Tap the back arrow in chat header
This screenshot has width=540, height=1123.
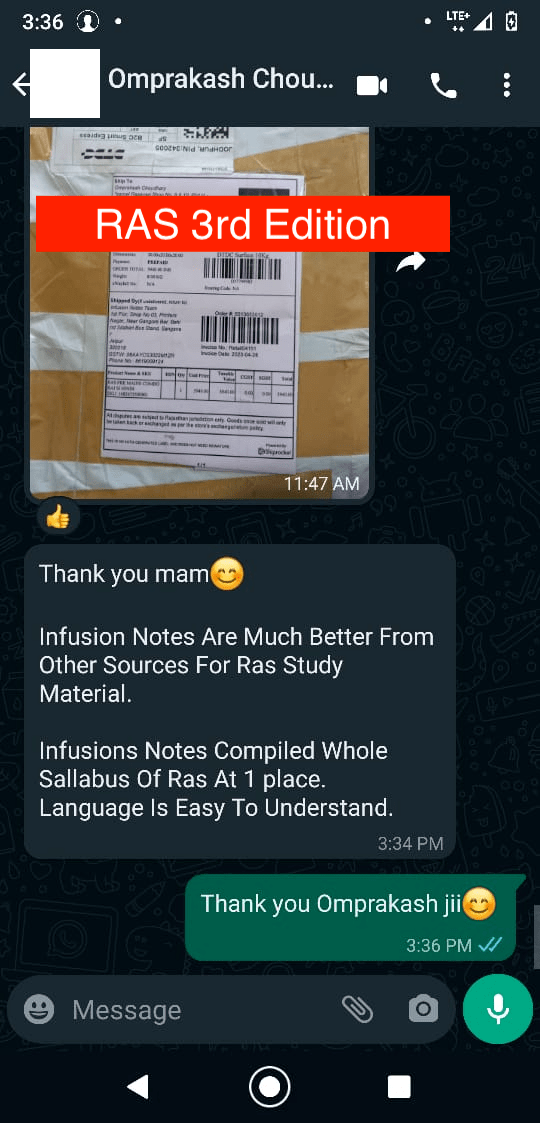pos(20,85)
